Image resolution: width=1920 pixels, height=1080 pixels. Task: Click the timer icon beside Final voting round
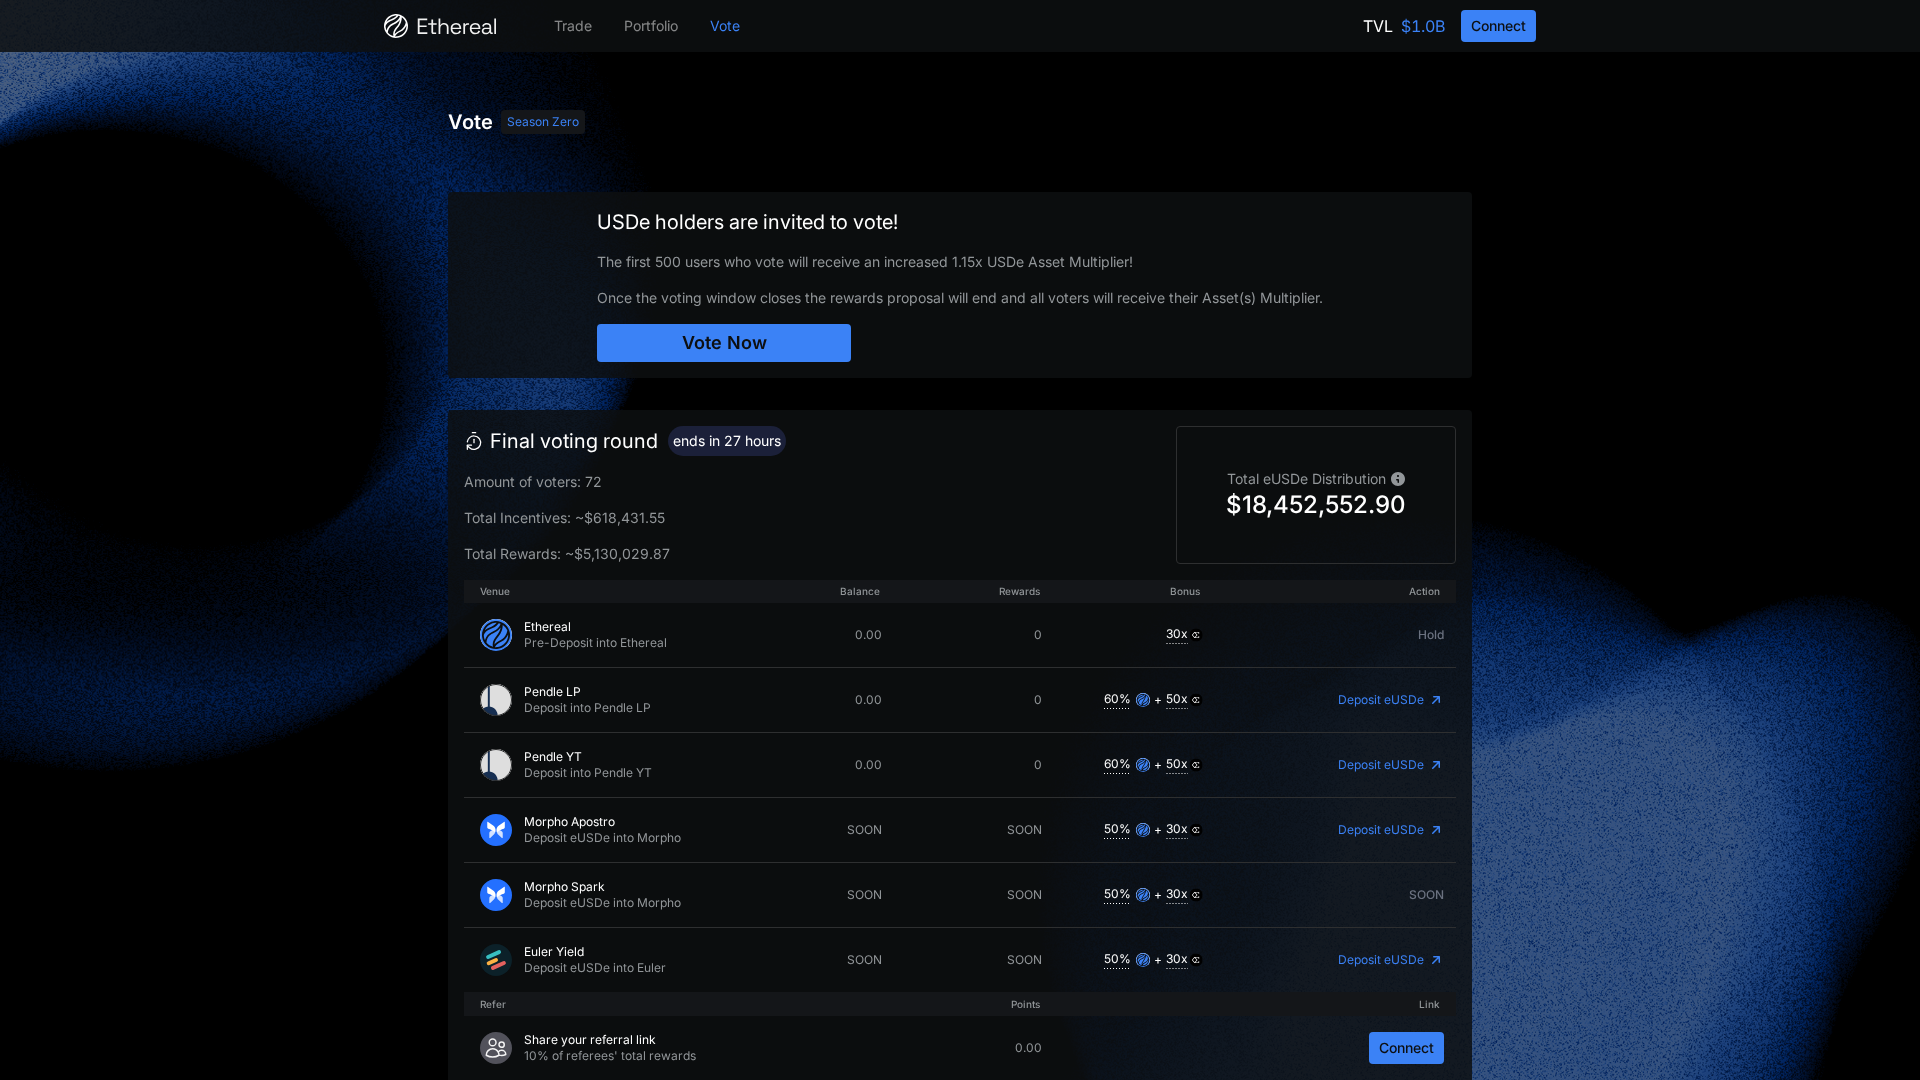point(472,441)
